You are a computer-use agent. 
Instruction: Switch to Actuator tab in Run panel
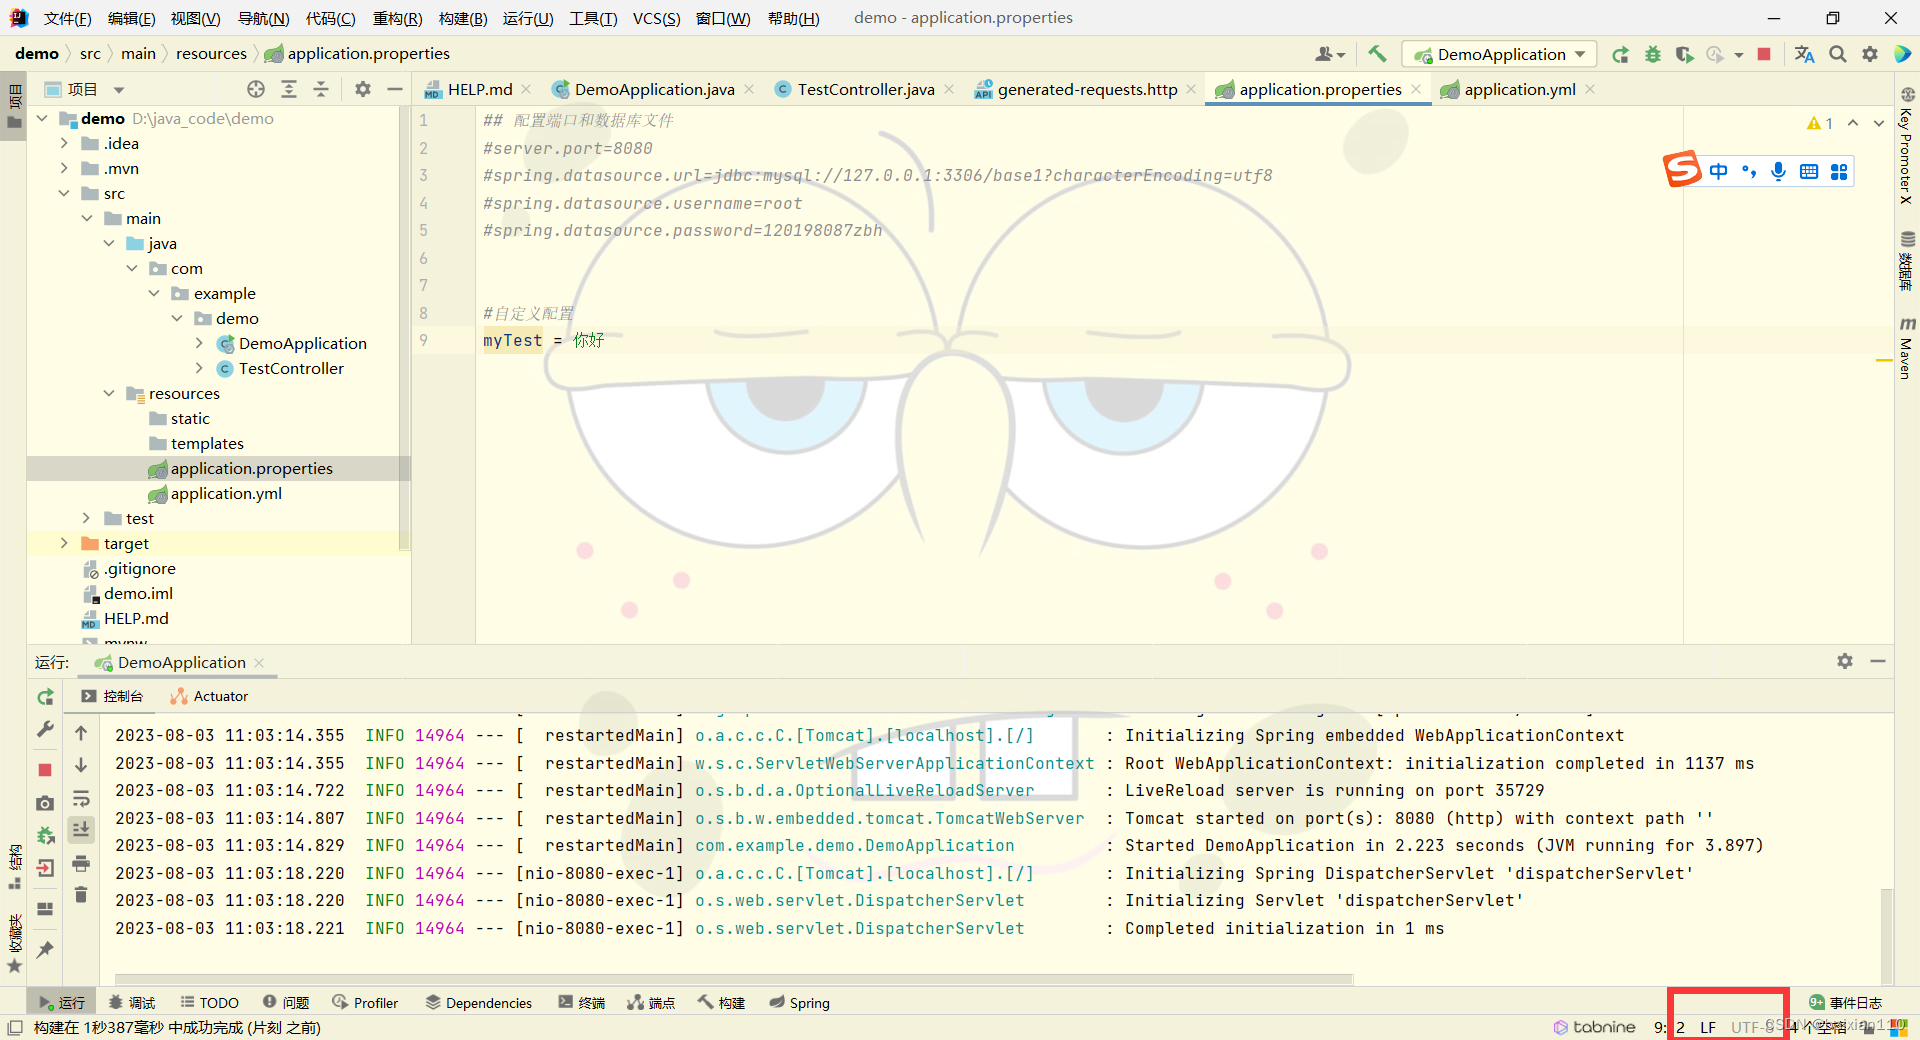click(209, 696)
